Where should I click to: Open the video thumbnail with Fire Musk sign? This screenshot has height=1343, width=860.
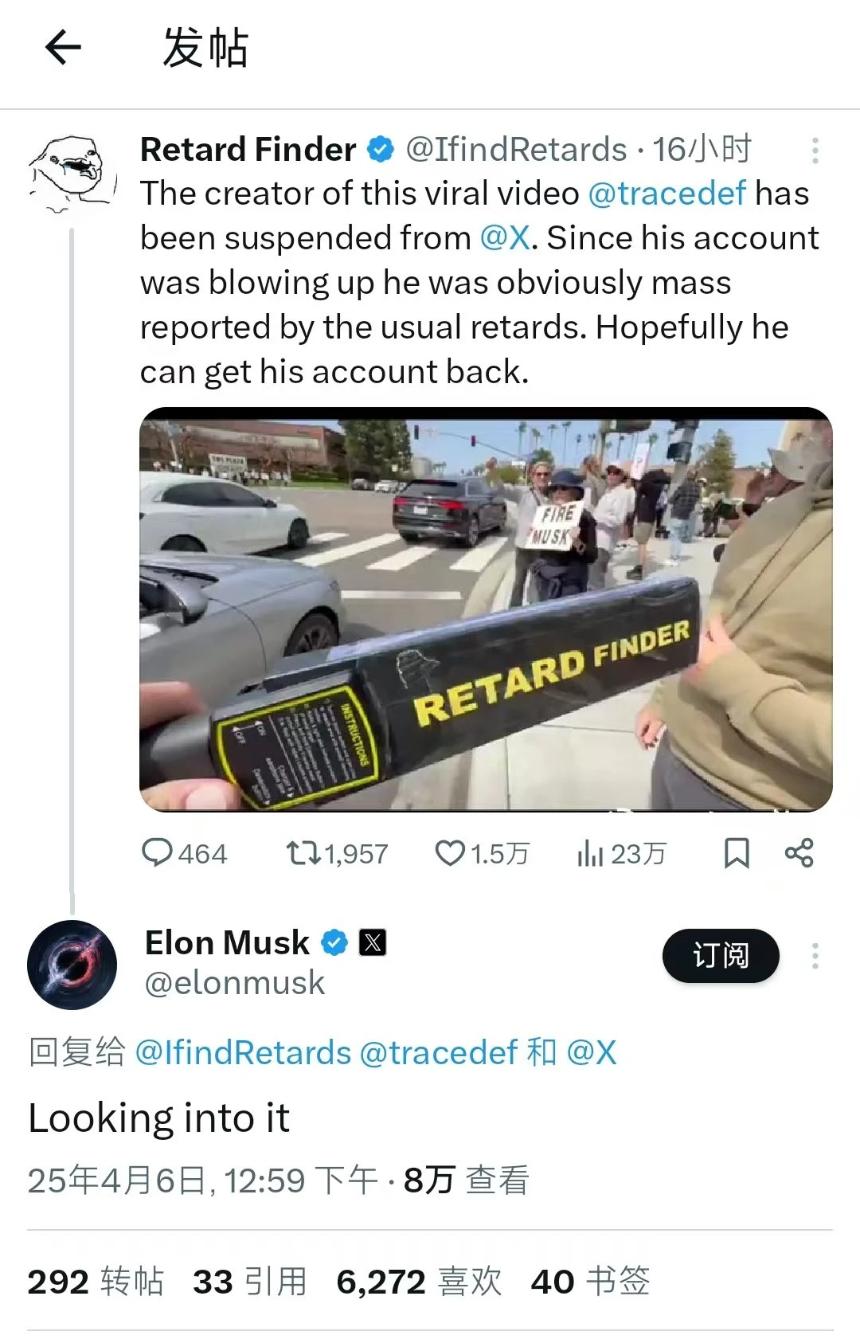[x=485, y=609]
